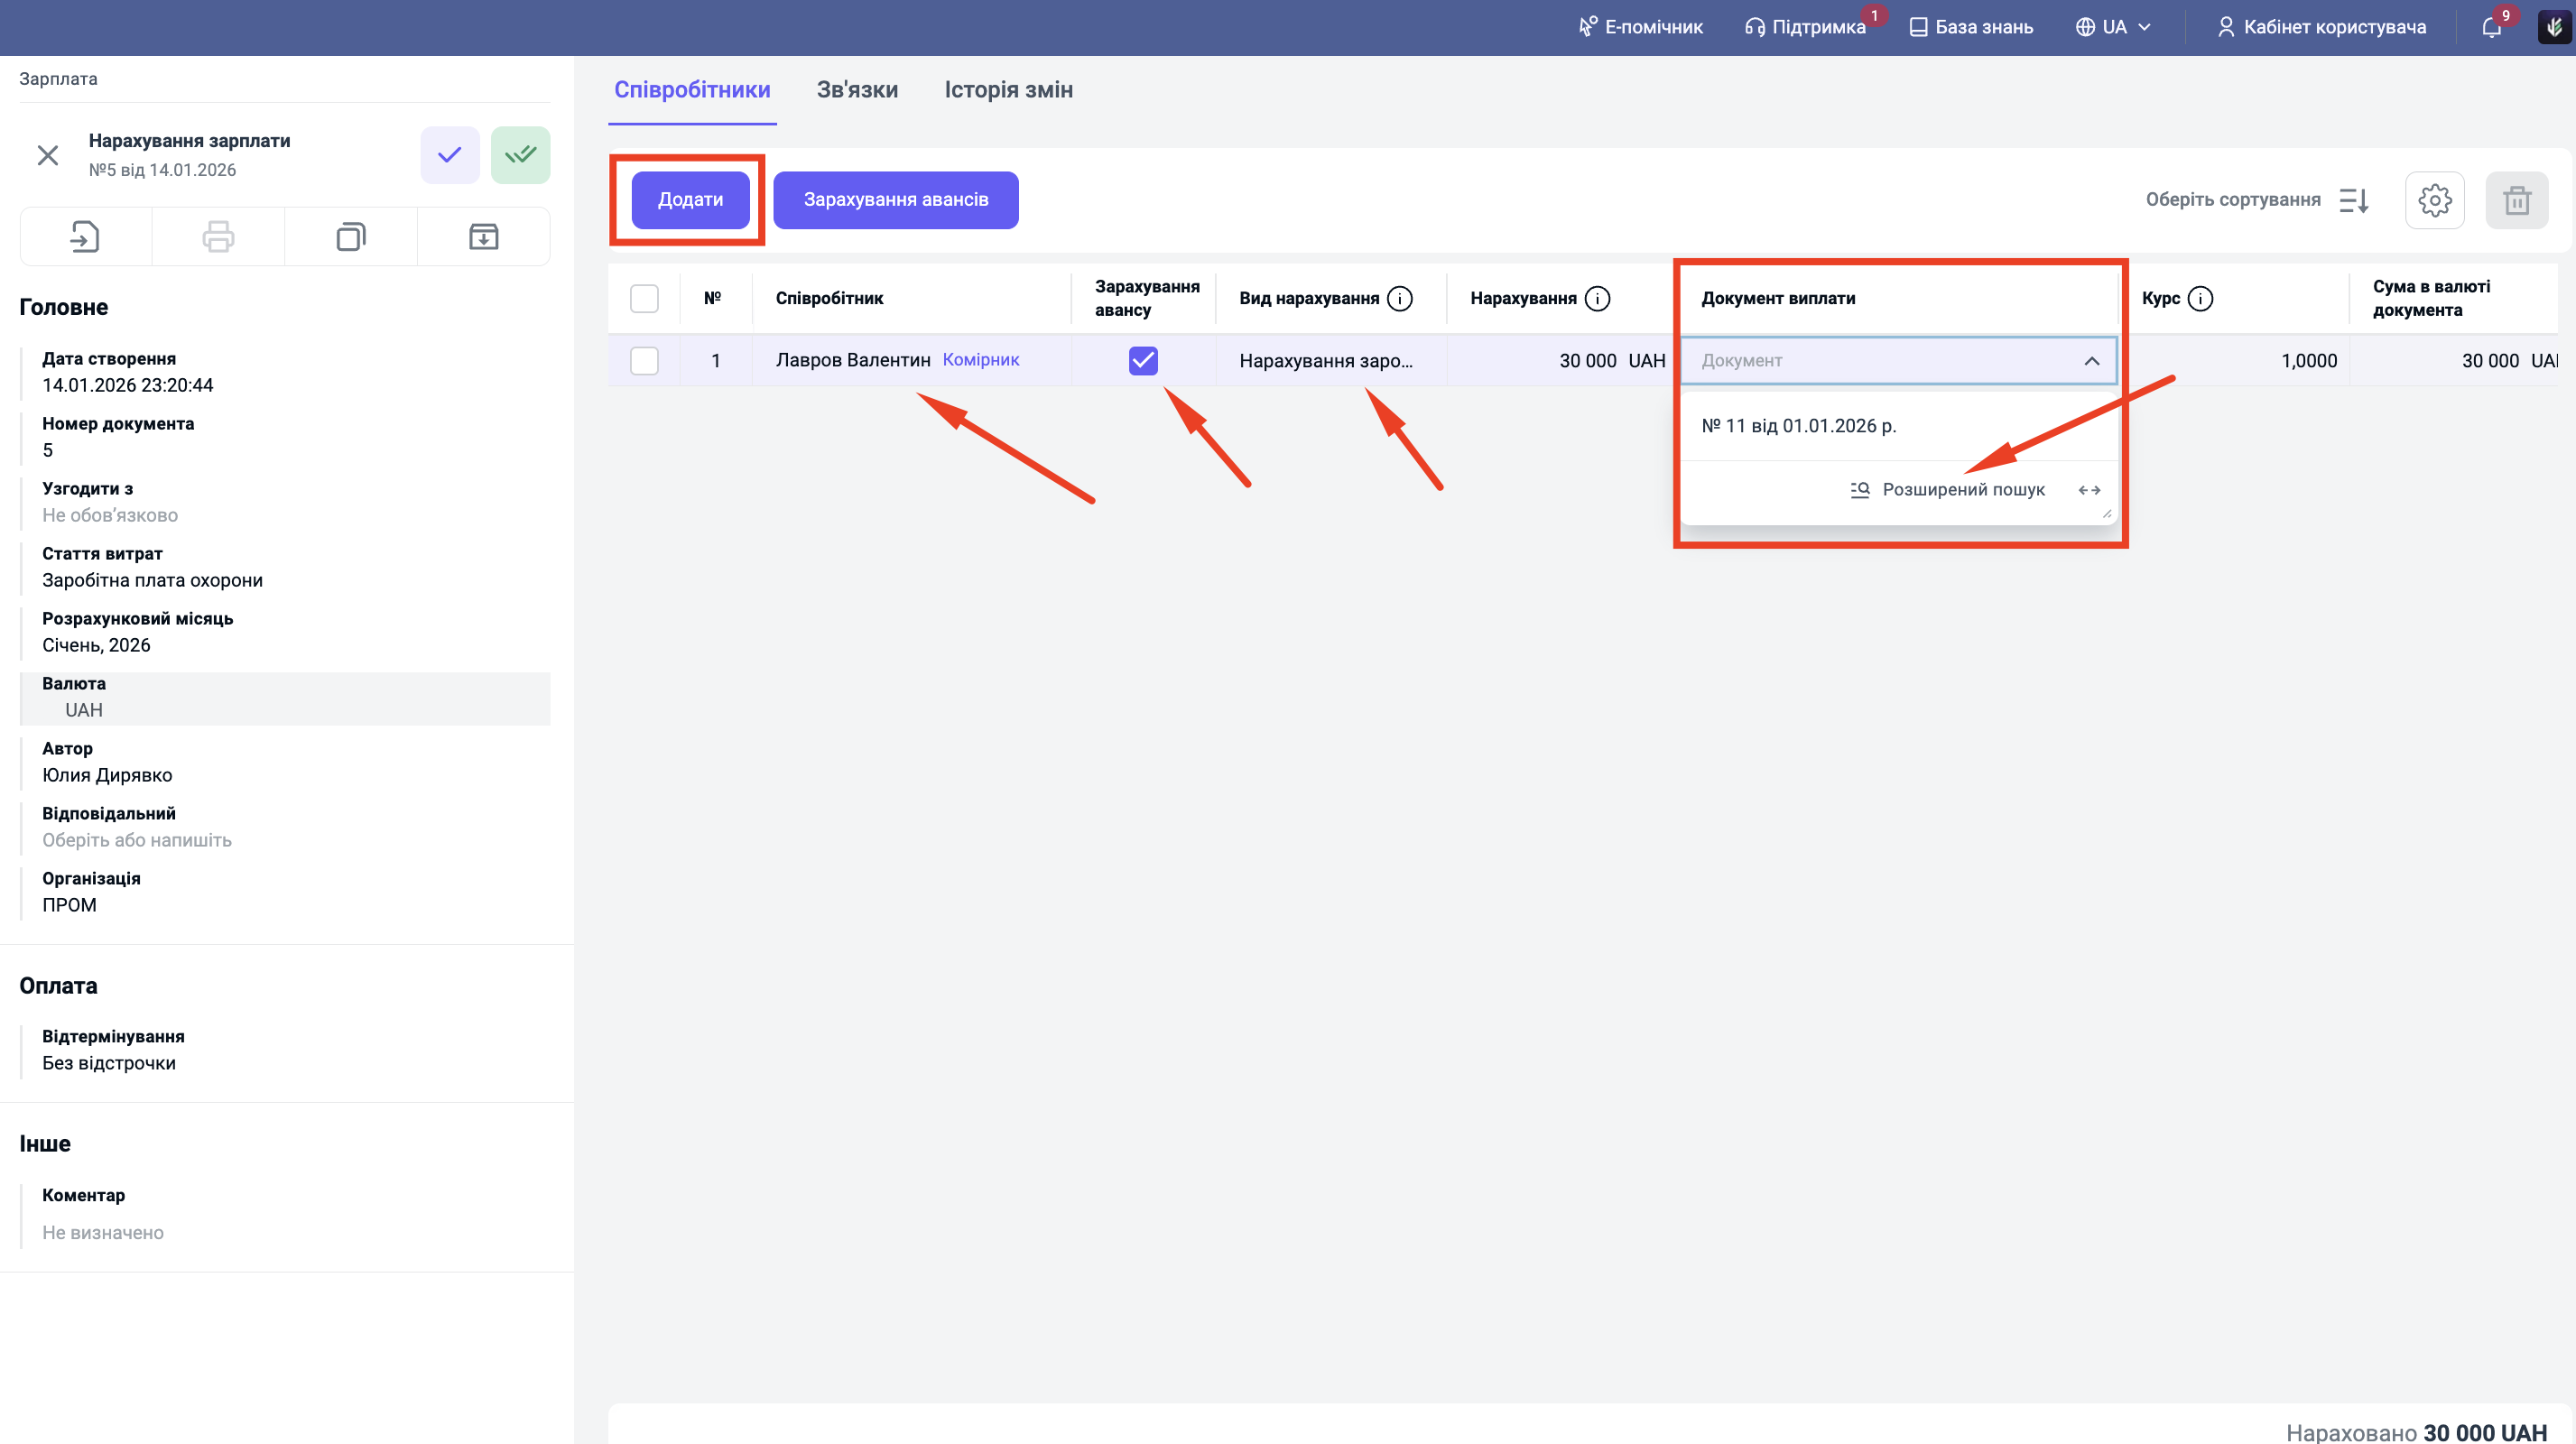Image resolution: width=2576 pixels, height=1444 pixels.
Task: Select row 1 checkbox for Лавров Валентин
Action: click(644, 360)
